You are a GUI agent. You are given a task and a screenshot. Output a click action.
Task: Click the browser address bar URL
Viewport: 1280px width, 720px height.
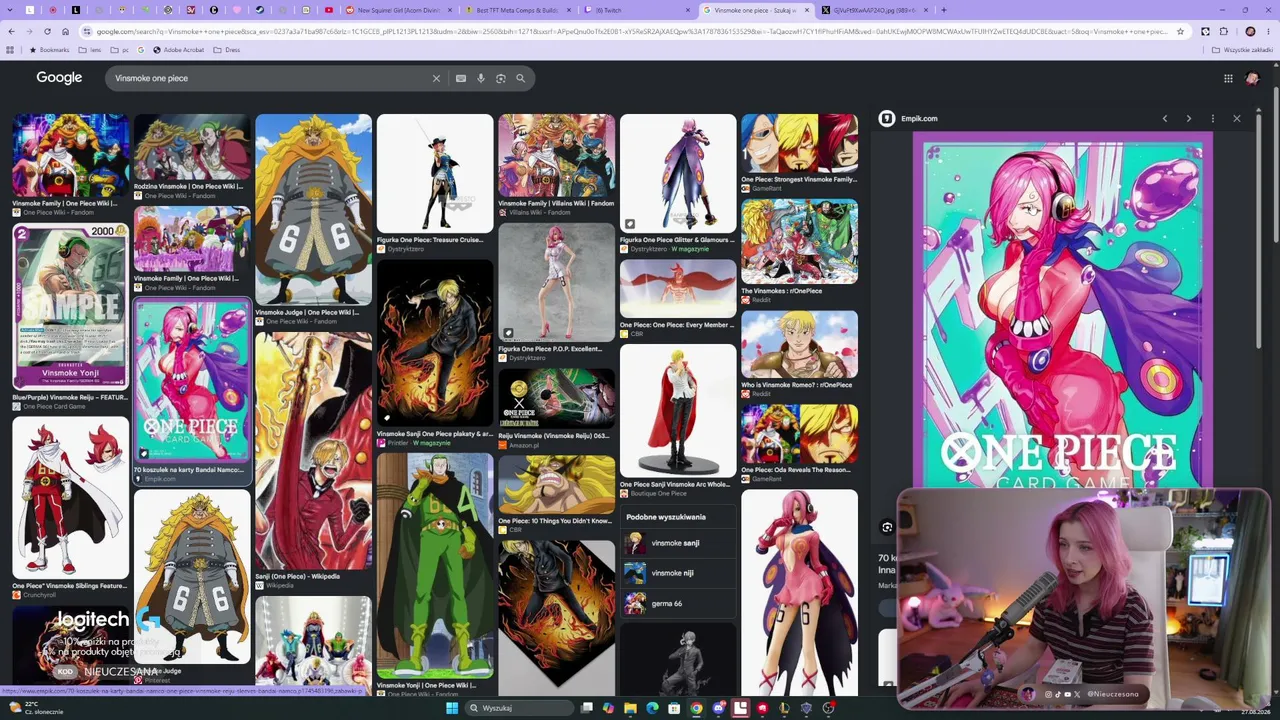click(632, 31)
